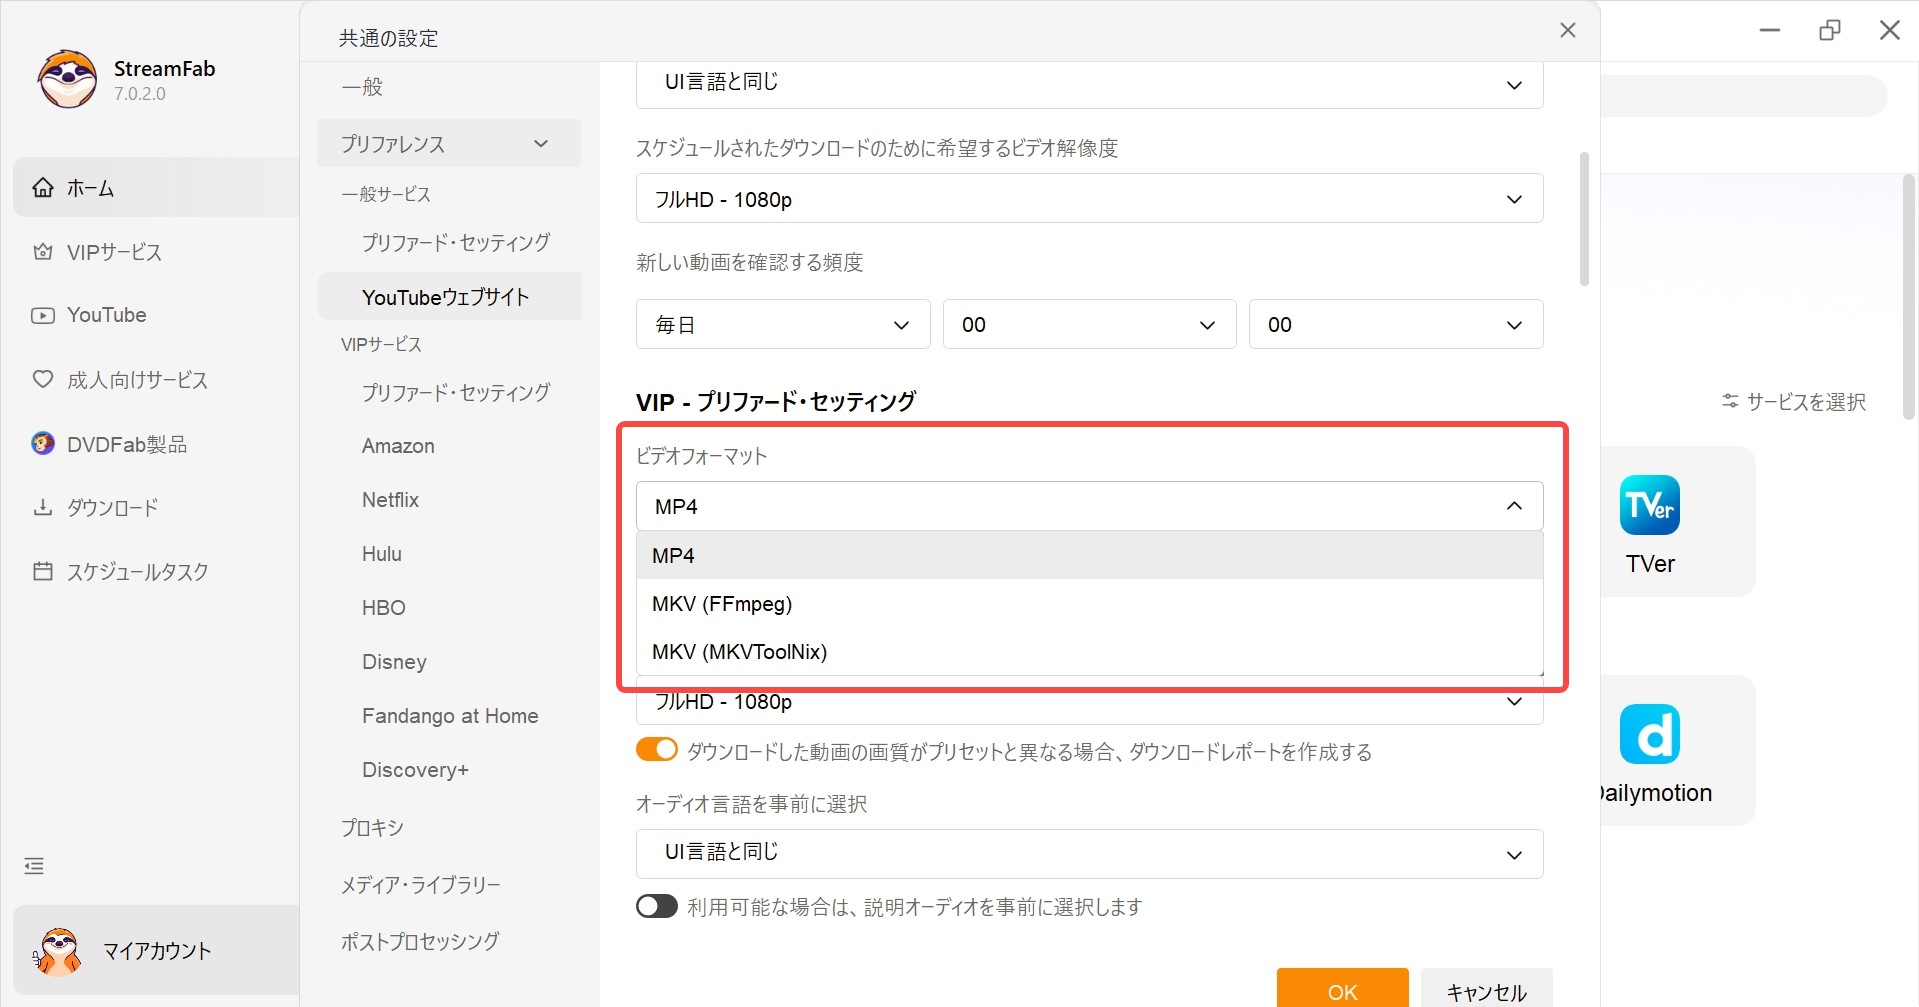The width and height of the screenshot is (1919, 1007).
Task: Open the 一般 settings section
Action: tap(362, 87)
